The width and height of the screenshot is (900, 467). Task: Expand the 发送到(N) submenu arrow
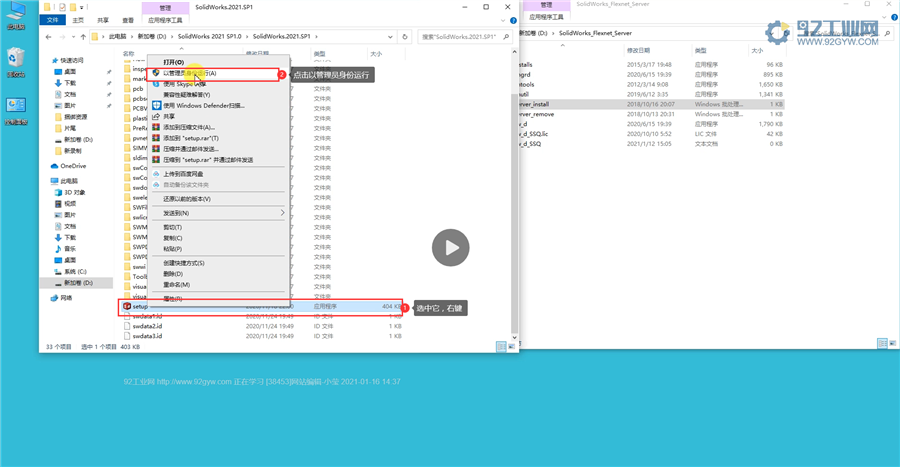282,213
